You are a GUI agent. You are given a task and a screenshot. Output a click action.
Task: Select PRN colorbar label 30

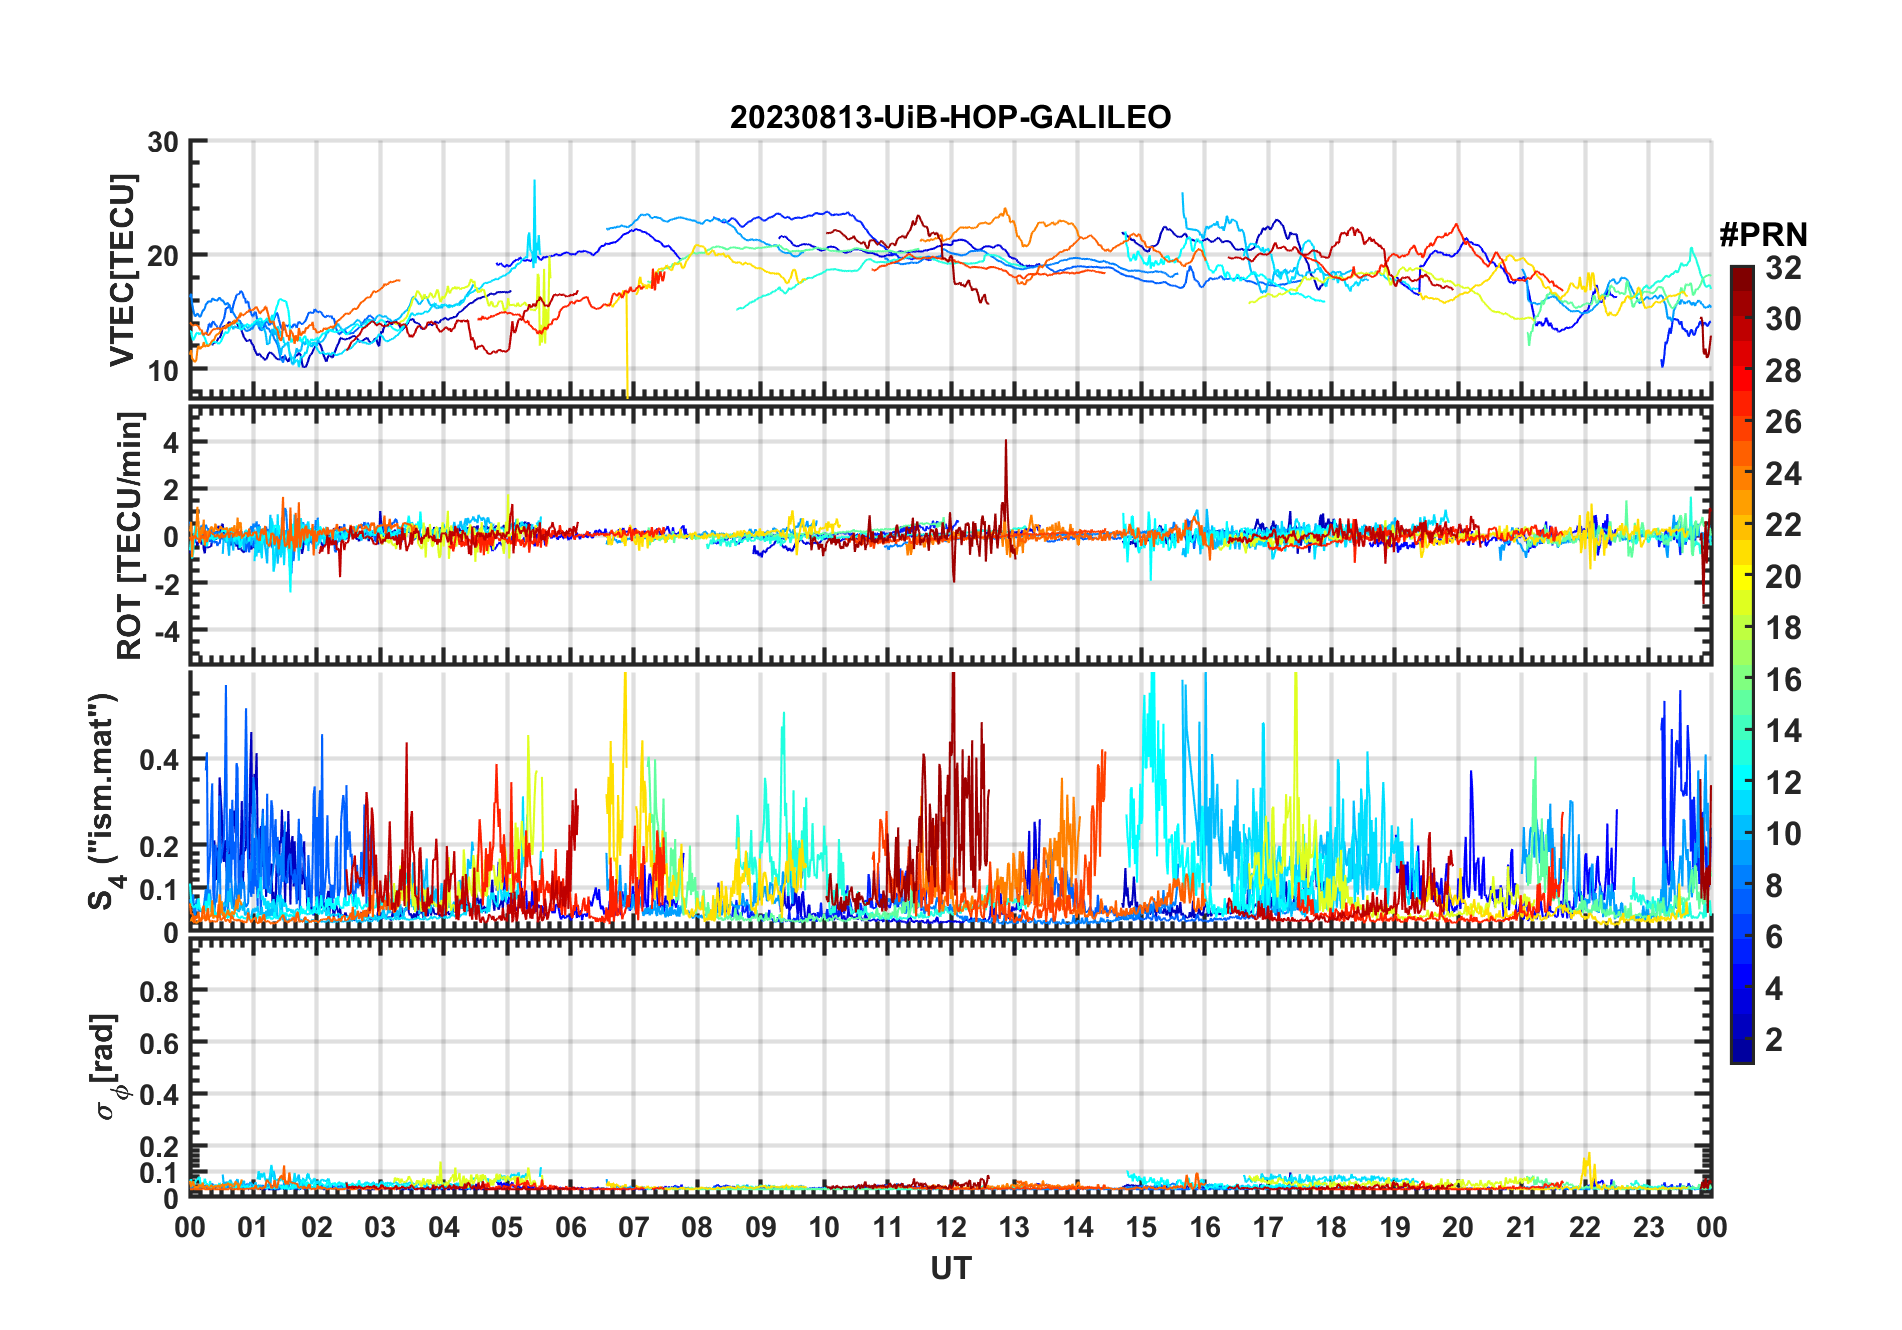(1783, 319)
